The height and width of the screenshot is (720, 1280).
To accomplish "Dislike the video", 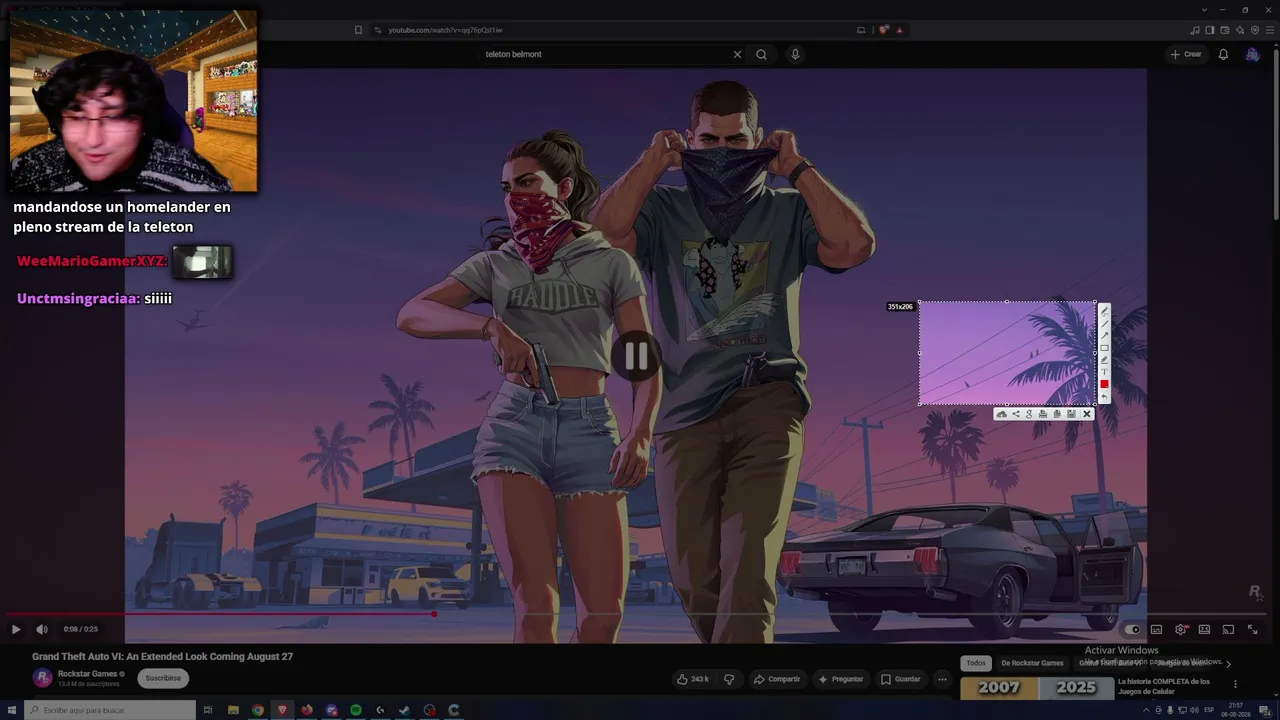I will pyautogui.click(x=729, y=679).
